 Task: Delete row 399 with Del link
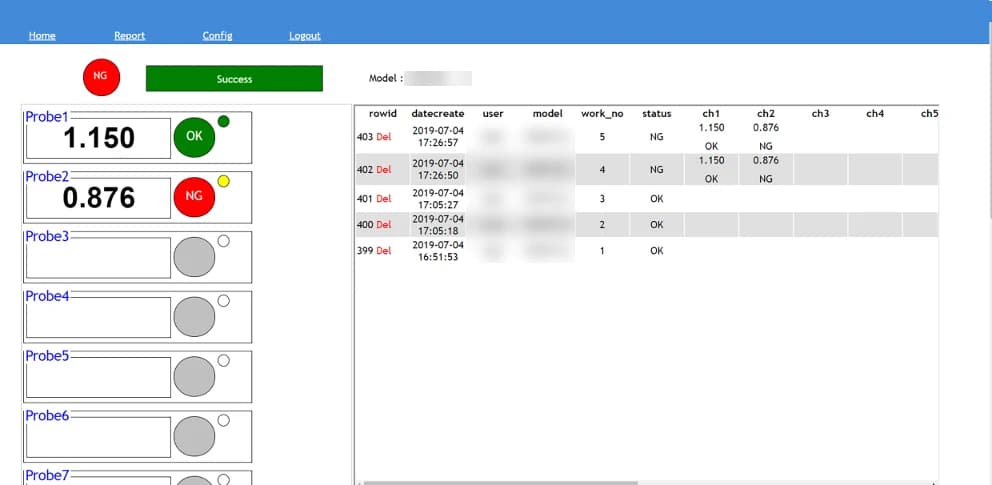pyautogui.click(x=383, y=250)
